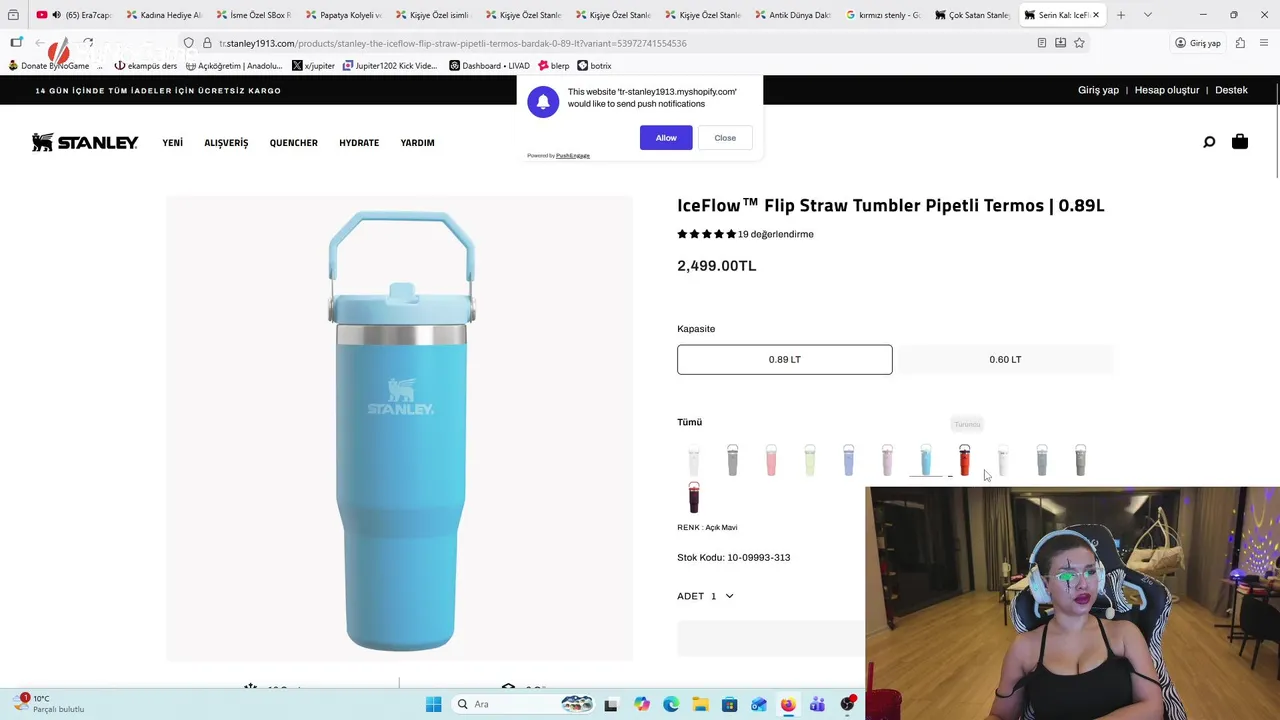Screen dimensions: 1280x720
Task: Click the 19 değerlendirme reviews text
Action: tap(776, 234)
